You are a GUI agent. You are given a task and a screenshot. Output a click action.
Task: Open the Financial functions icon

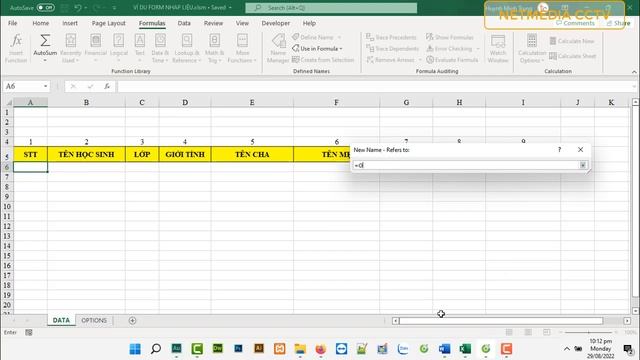tap(96, 40)
